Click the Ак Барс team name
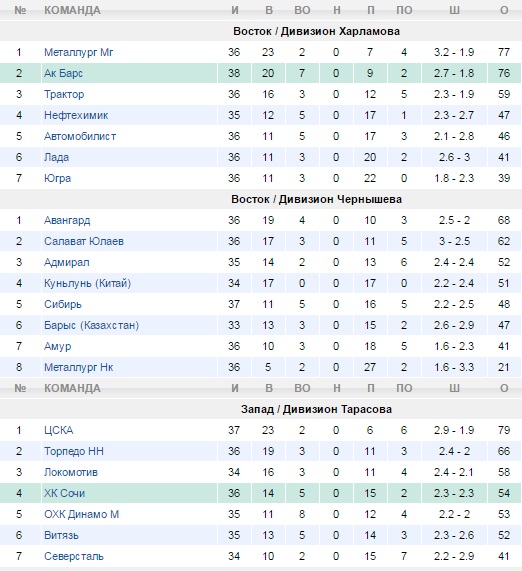The image size is (522, 571). pyautogui.click(x=63, y=73)
